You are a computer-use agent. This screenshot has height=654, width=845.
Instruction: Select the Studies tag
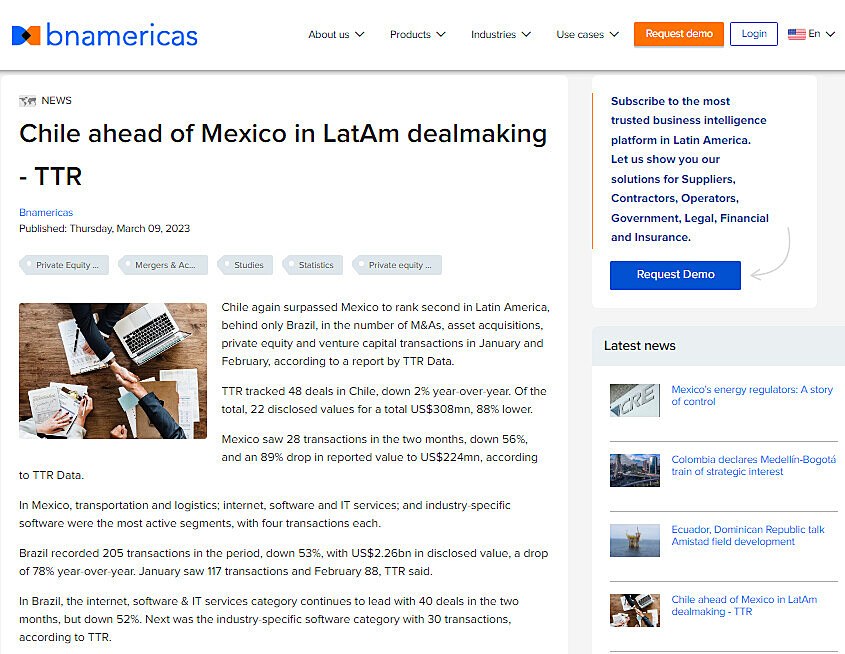click(245, 265)
